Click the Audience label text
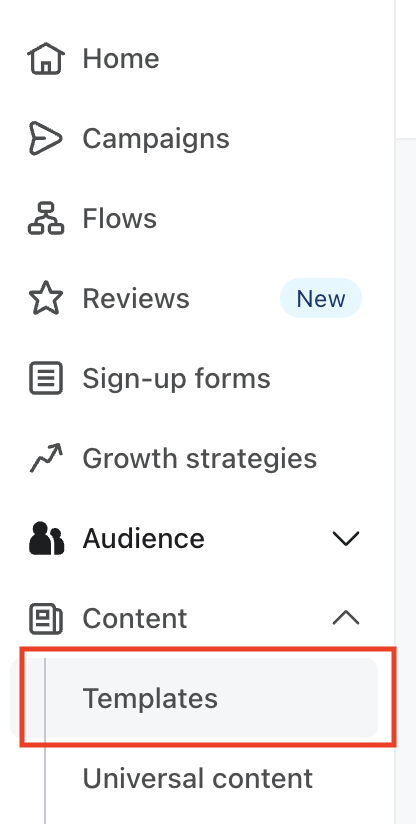Image resolution: width=416 pixels, height=824 pixels. coord(143,538)
